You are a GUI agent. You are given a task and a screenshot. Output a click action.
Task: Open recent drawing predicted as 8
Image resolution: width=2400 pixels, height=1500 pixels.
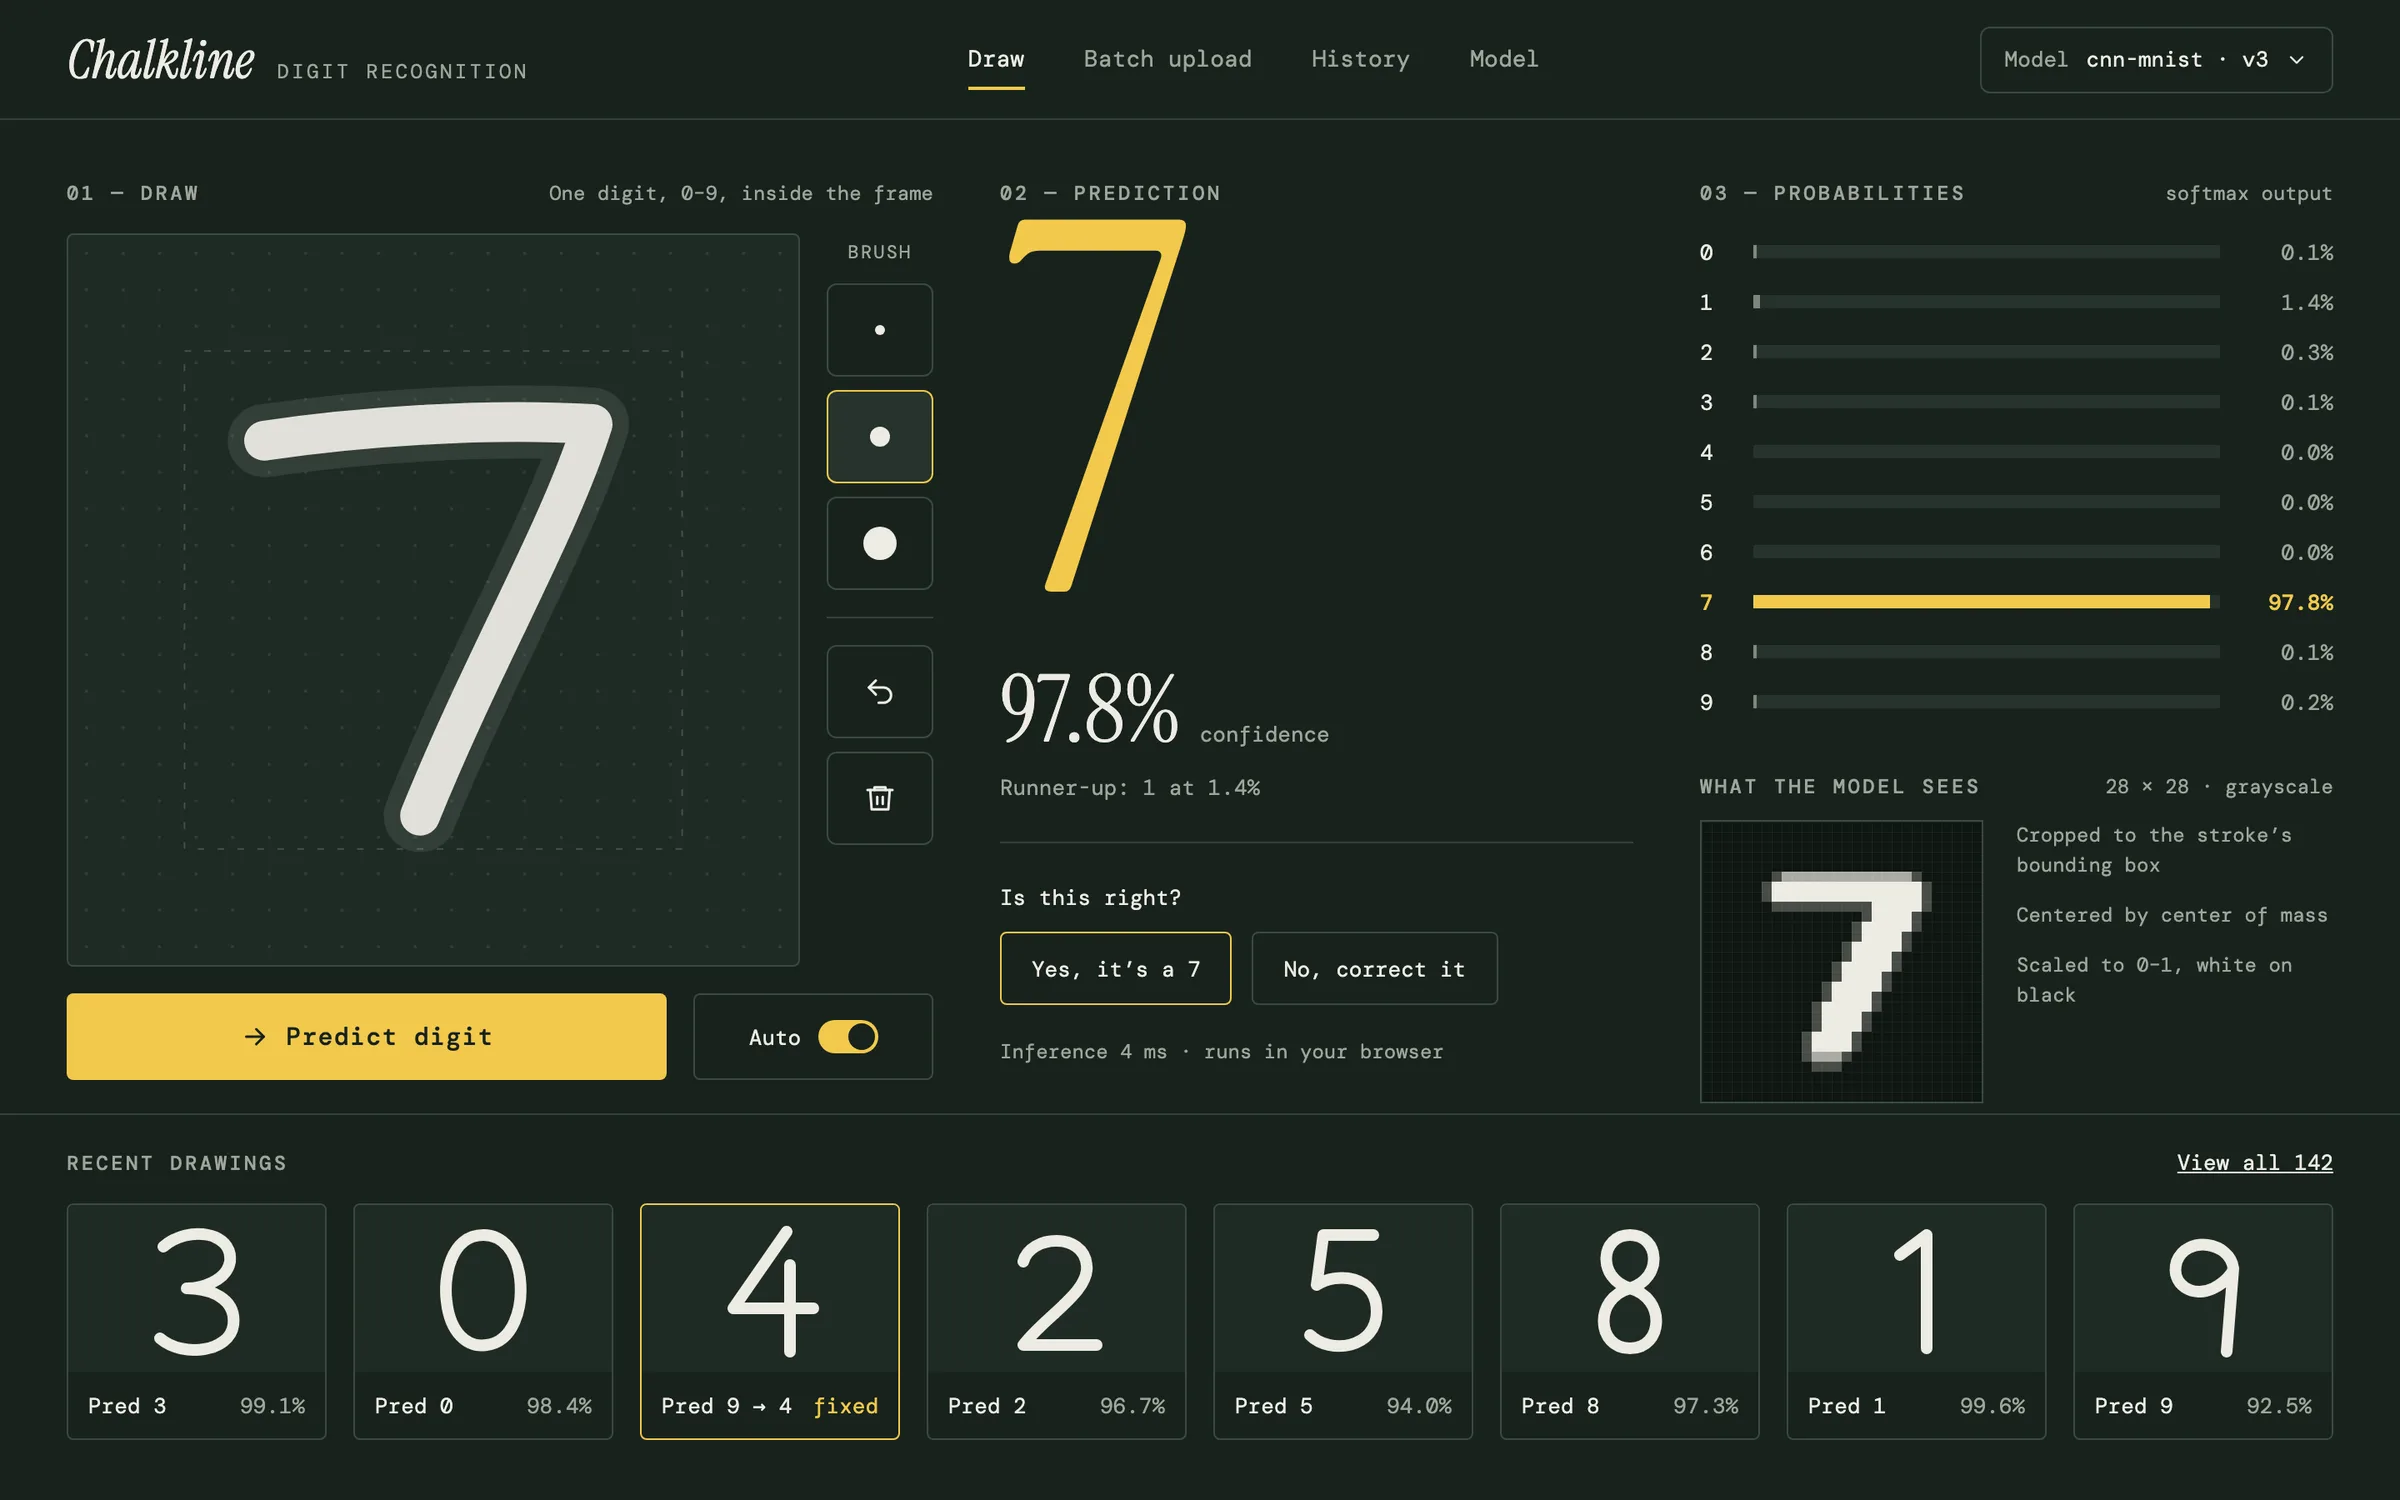pyautogui.click(x=1630, y=1322)
